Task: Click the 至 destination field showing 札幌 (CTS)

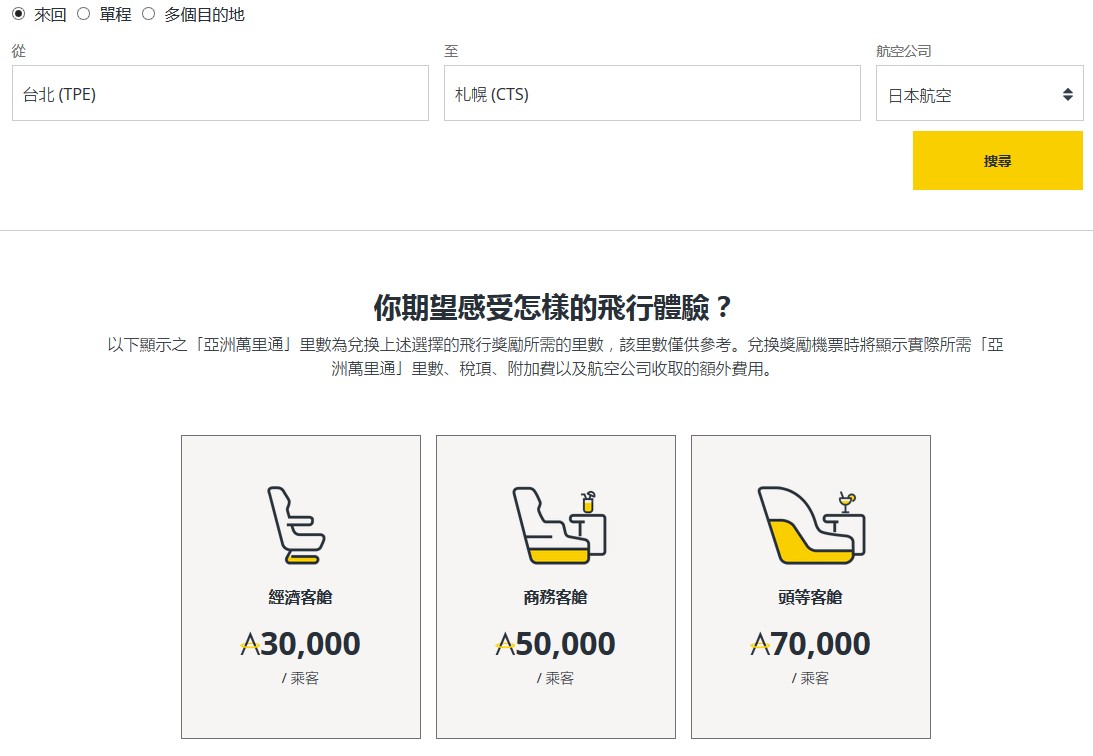Action: coord(652,93)
